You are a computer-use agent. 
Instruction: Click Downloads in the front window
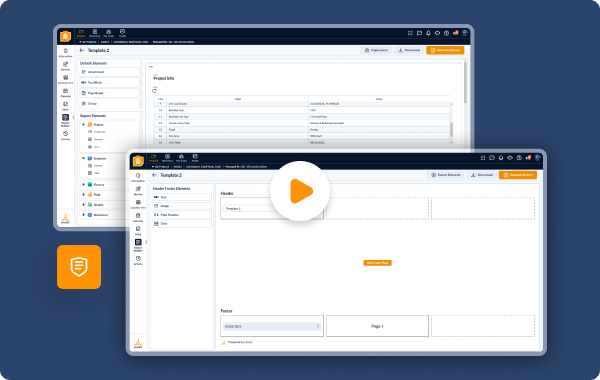[482, 175]
